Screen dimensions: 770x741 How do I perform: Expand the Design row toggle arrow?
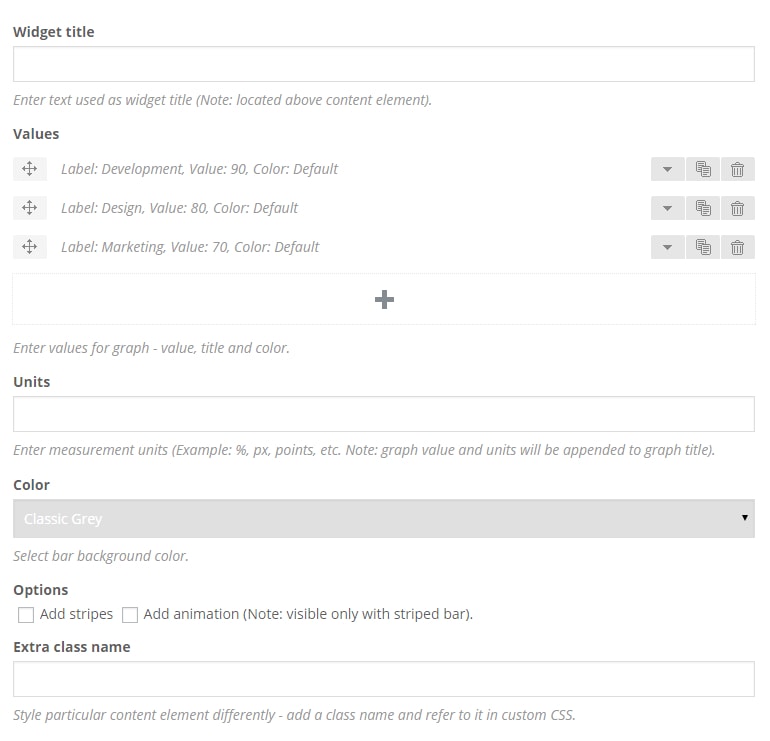(667, 208)
